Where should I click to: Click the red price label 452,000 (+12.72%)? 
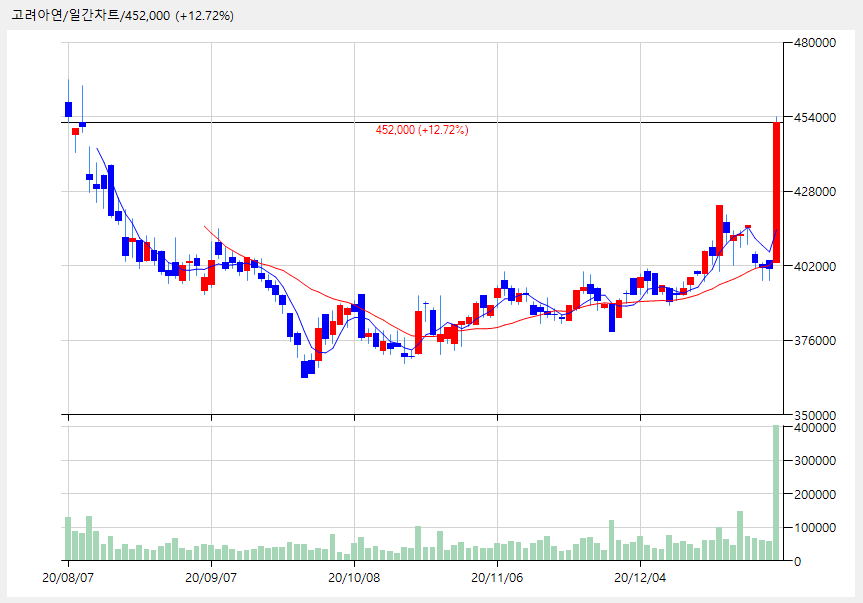pyautogui.click(x=422, y=130)
